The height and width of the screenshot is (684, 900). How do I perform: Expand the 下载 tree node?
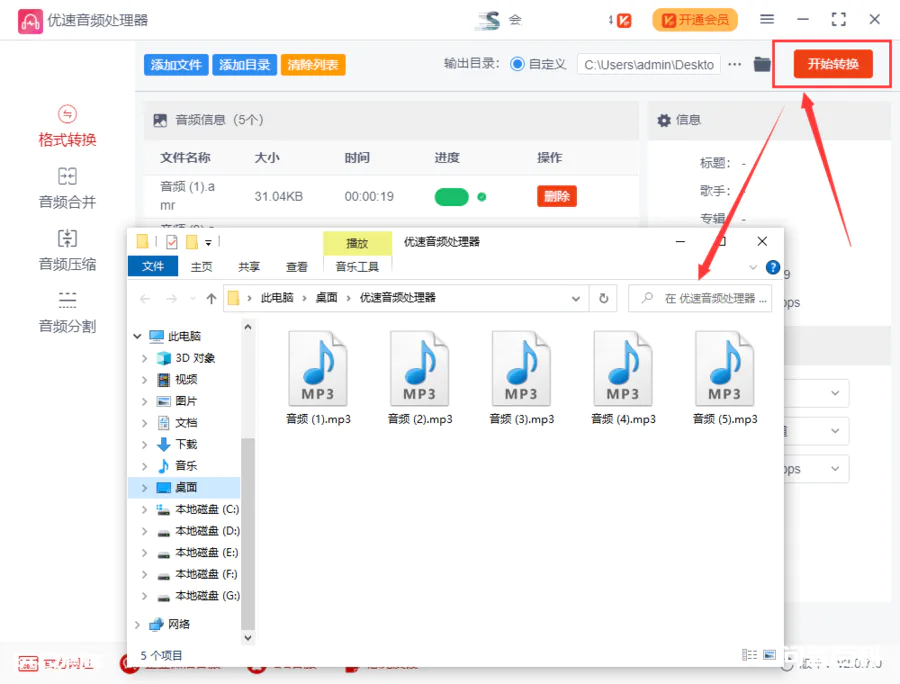(145, 445)
